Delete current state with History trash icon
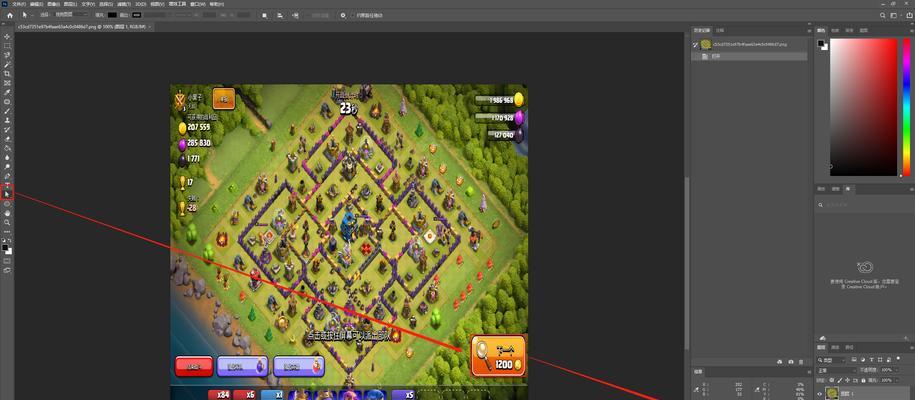915x400 pixels. coord(801,362)
